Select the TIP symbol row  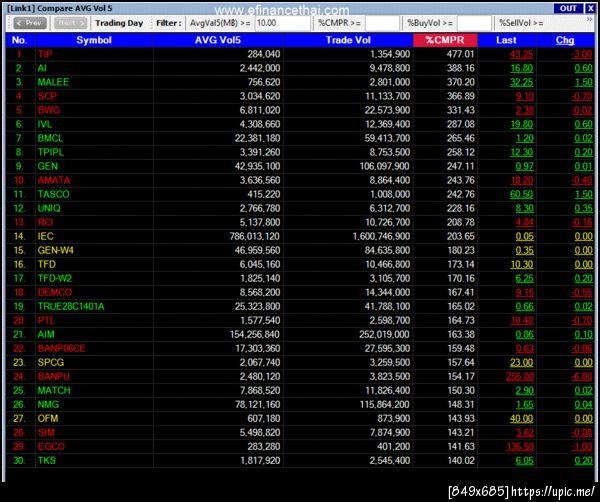(299, 54)
